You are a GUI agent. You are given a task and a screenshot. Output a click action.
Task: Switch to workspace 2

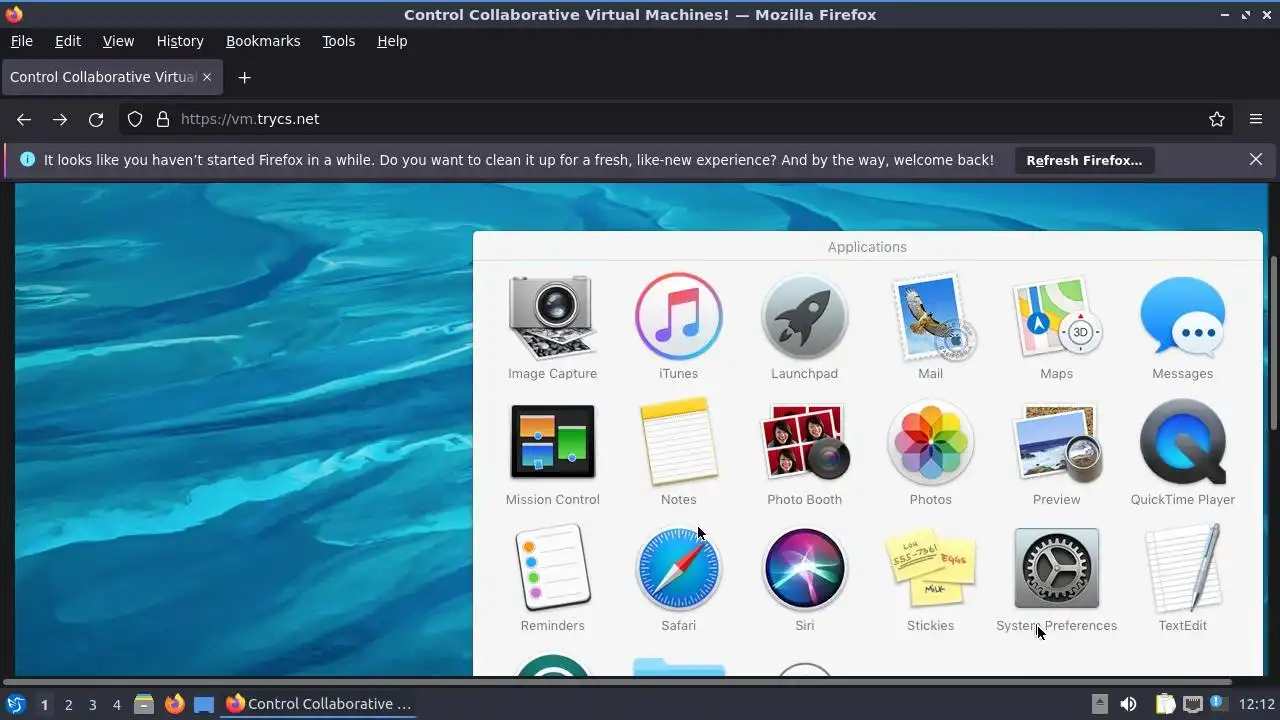[x=68, y=704]
